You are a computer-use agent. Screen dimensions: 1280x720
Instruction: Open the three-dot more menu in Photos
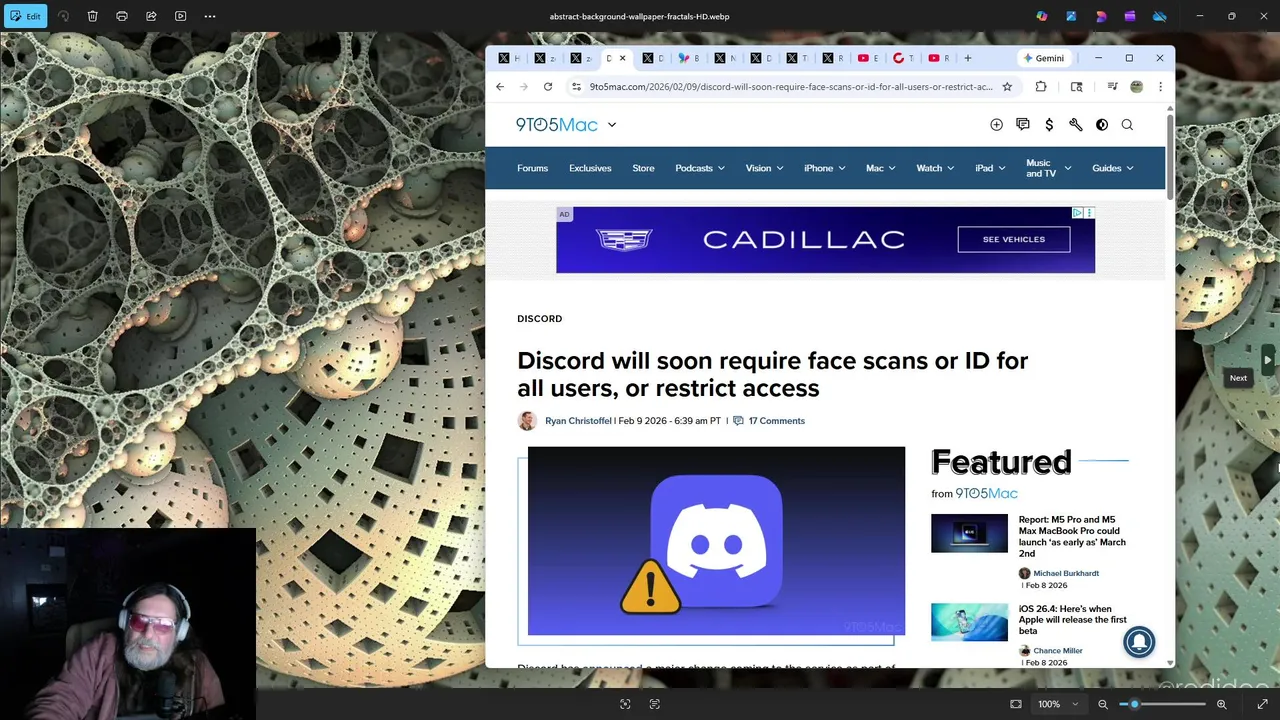click(x=210, y=16)
